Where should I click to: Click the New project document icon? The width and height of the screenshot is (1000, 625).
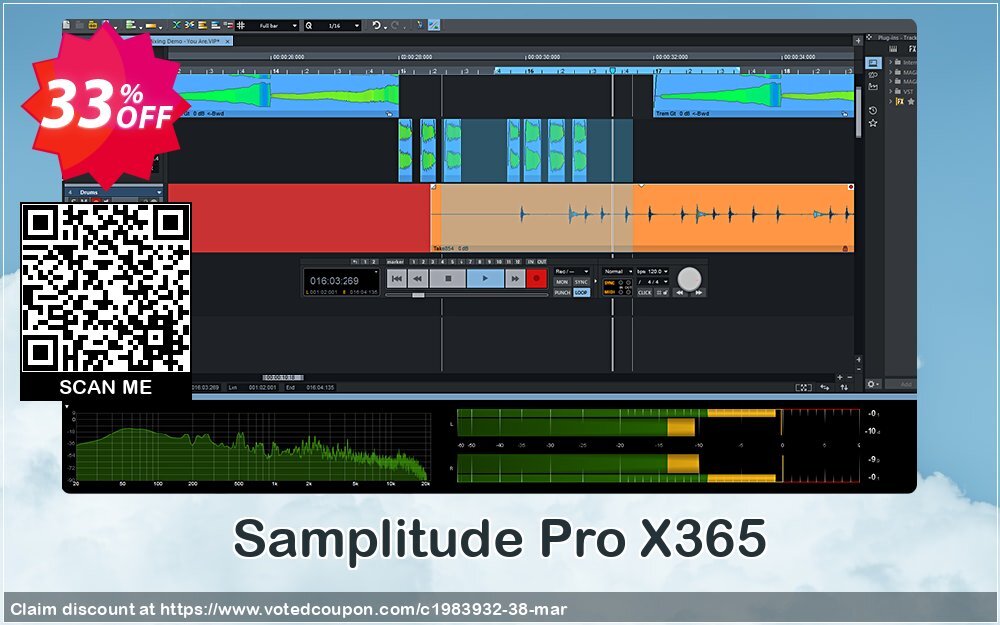coord(66,26)
